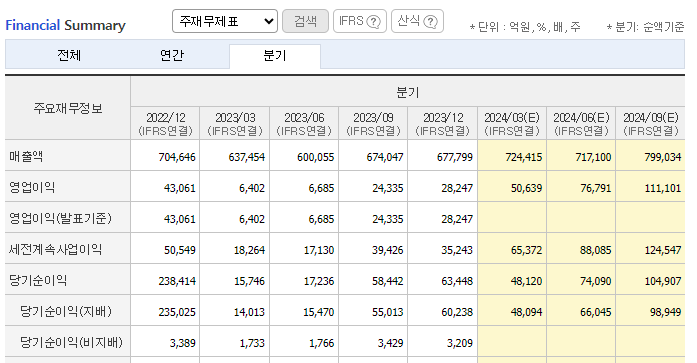Image resolution: width=697 pixels, height=363 pixels.
Task: Click the 724,415 estimated revenue value
Action: (524, 157)
